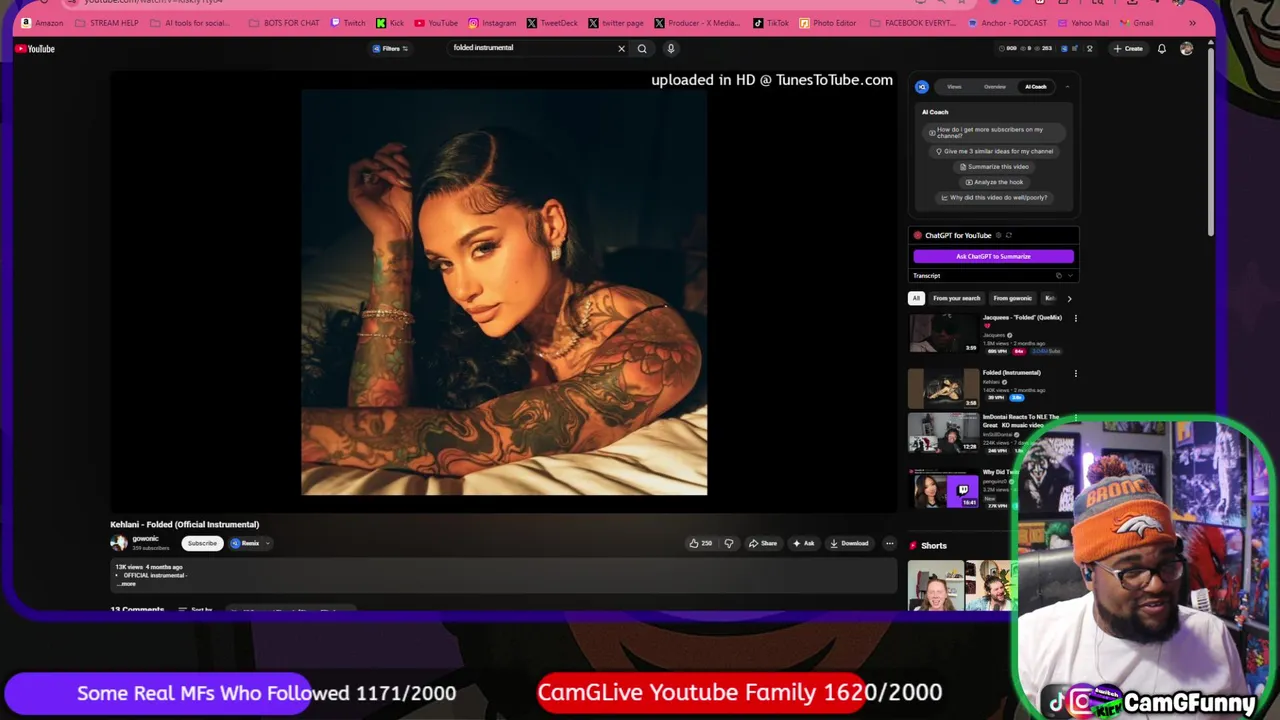This screenshot has width=1280, height=720.
Task: Click the Kehlani video player
Action: coord(504,292)
